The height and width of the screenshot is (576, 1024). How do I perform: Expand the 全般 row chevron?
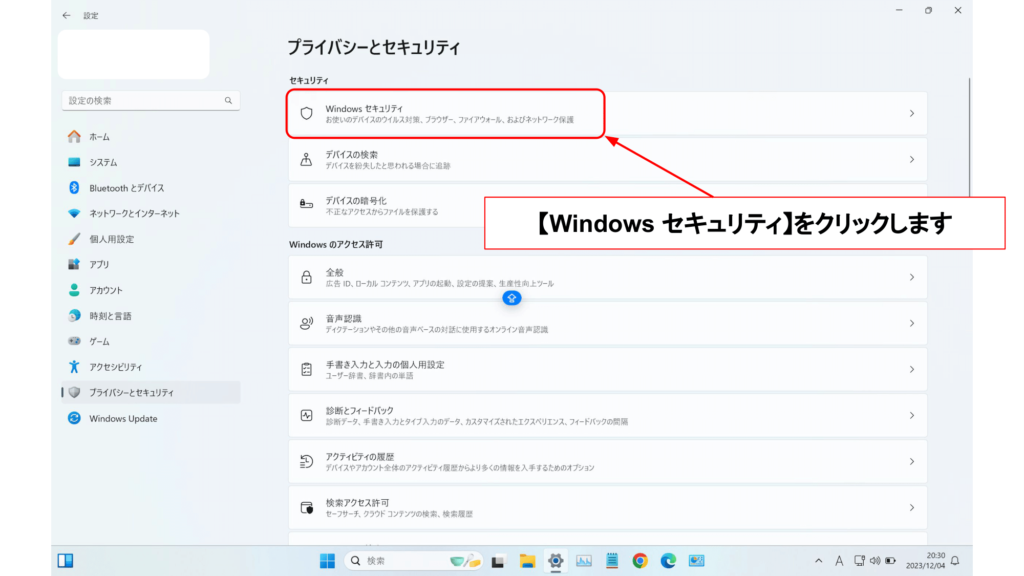point(911,277)
